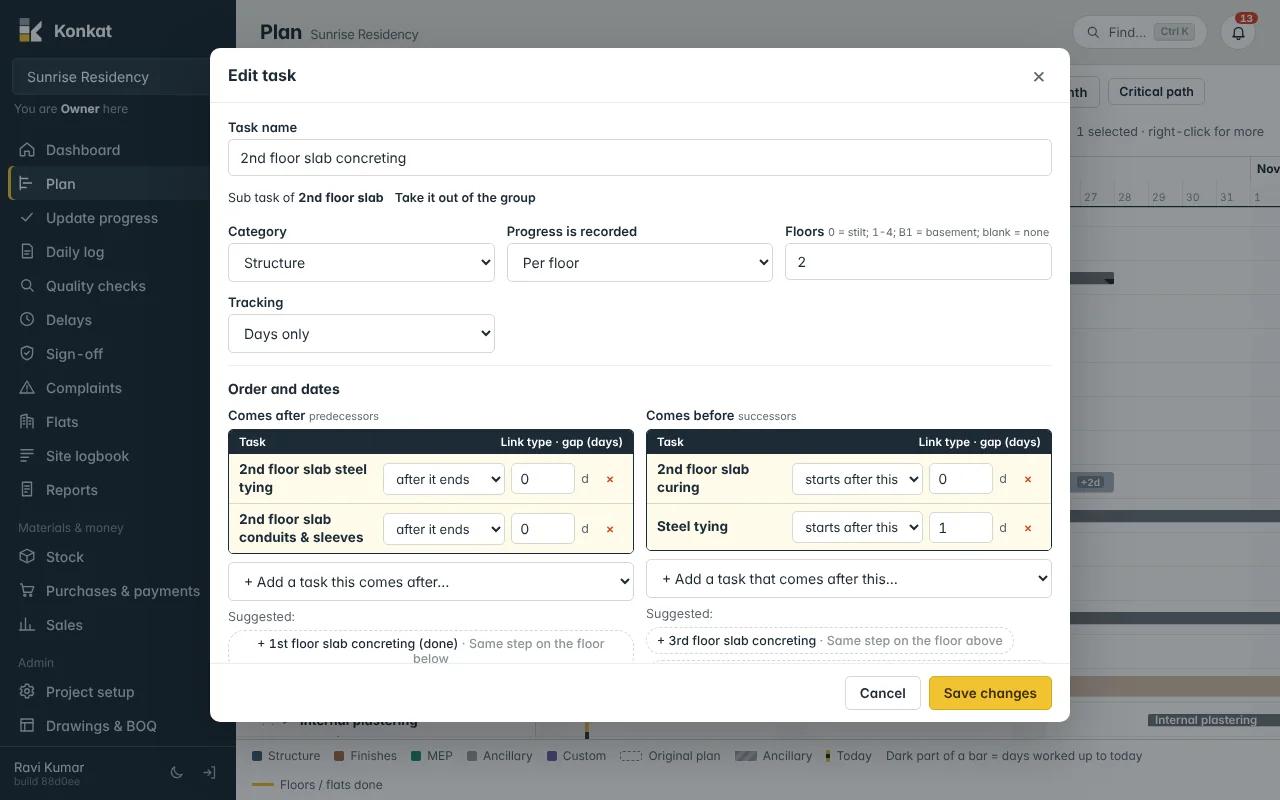This screenshot has width=1280, height=800.
Task: Change link type for the Steel tying successor
Action: click(x=857, y=528)
